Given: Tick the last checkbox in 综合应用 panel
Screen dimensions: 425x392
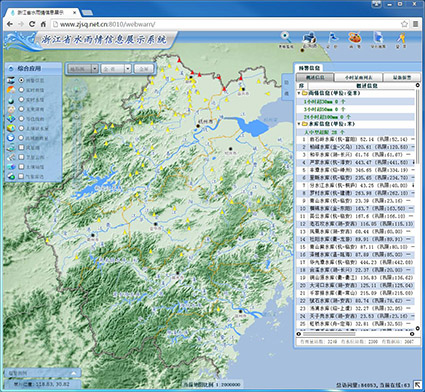Looking at the screenshot, I should click(x=22, y=176).
